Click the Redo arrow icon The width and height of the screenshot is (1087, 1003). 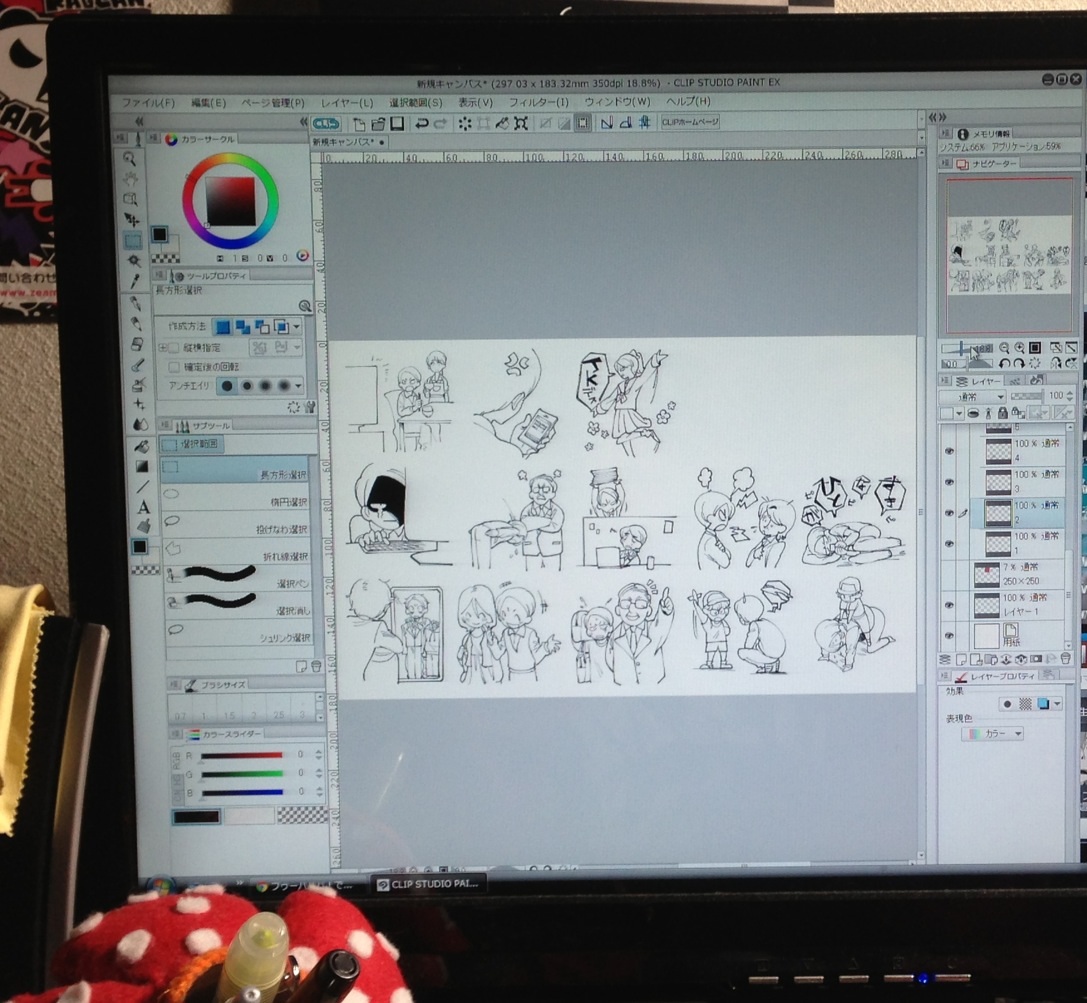tap(440, 123)
